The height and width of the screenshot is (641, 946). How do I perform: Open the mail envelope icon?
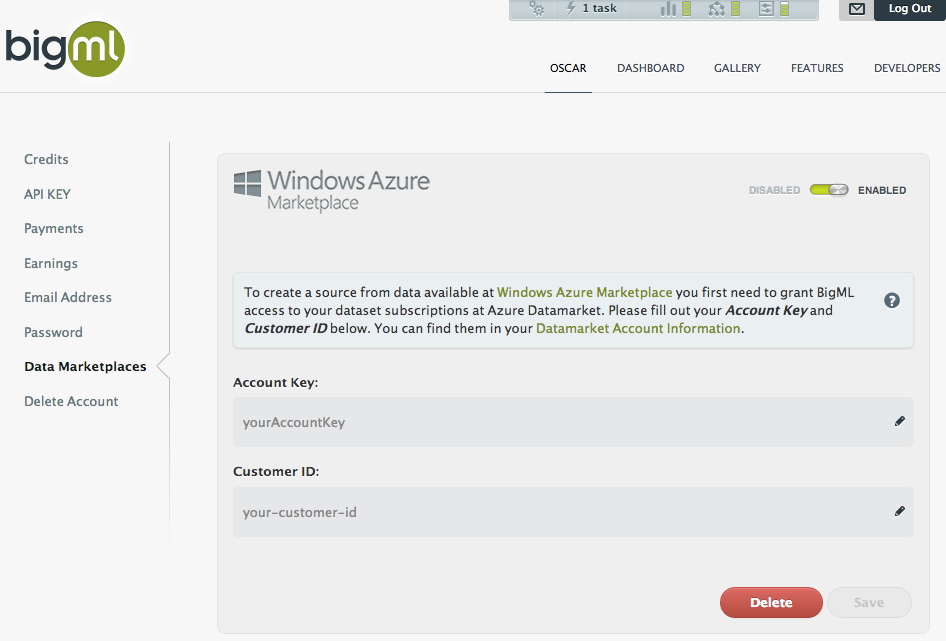(856, 9)
